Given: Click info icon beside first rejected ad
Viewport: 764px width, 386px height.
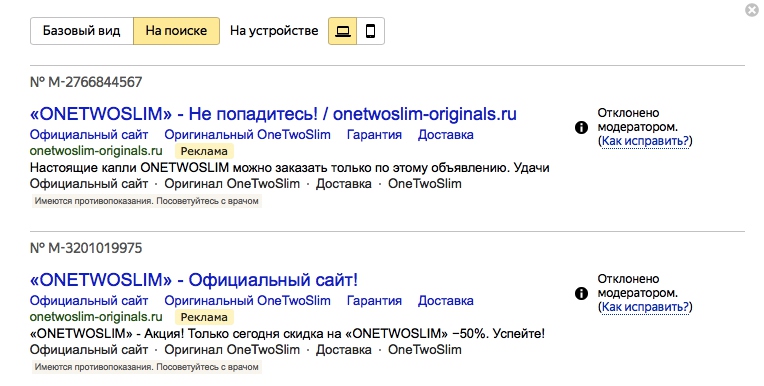Looking at the screenshot, I should point(581,128).
